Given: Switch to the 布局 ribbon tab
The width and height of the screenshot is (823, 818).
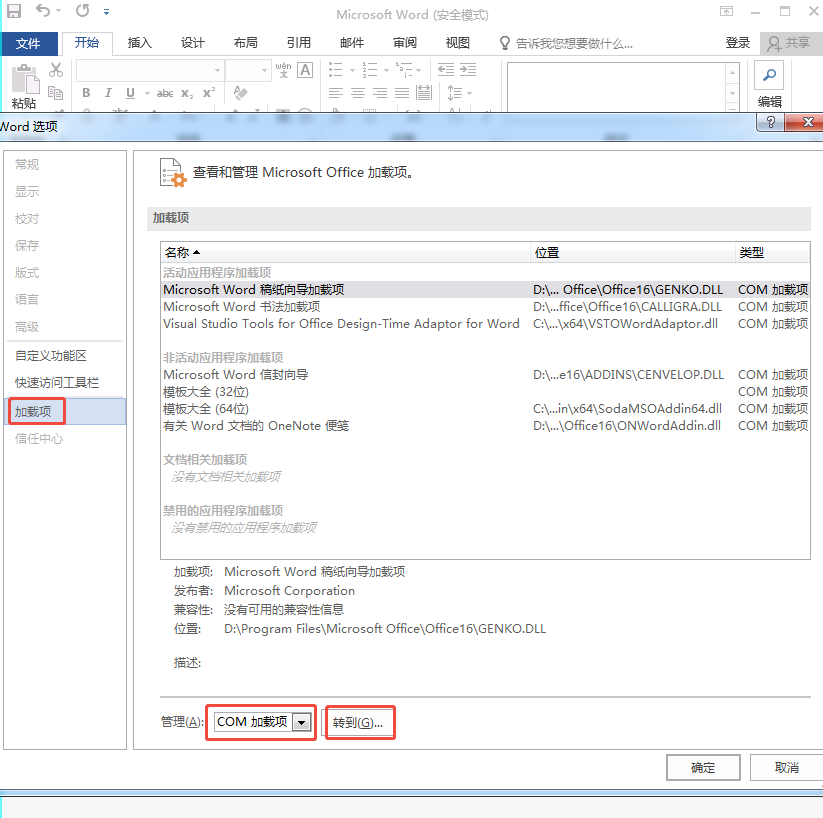Looking at the screenshot, I should pyautogui.click(x=246, y=43).
